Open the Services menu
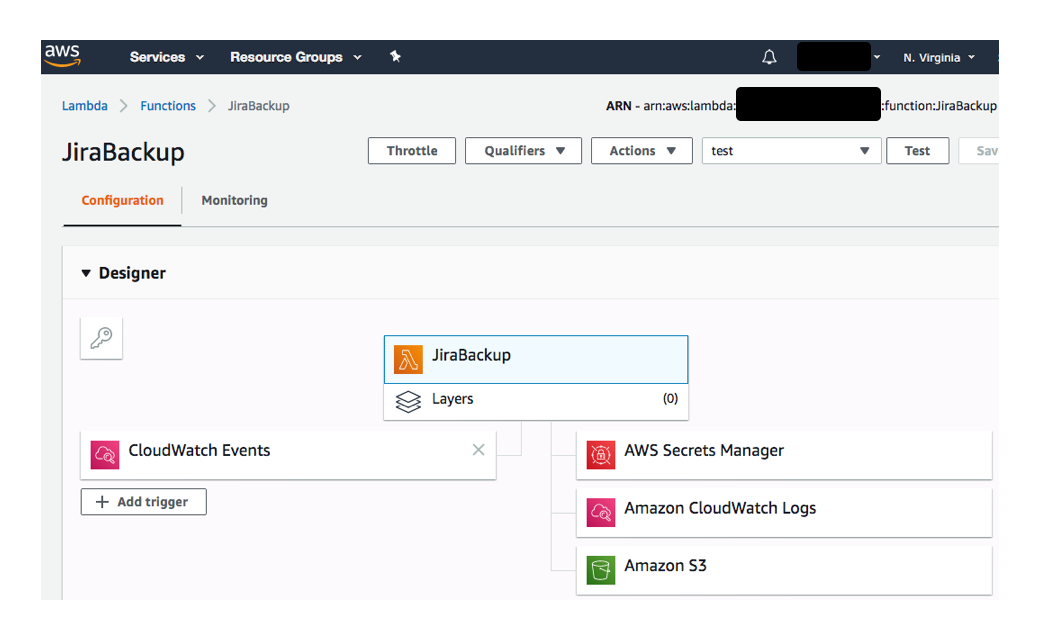 tap(166, 57)
